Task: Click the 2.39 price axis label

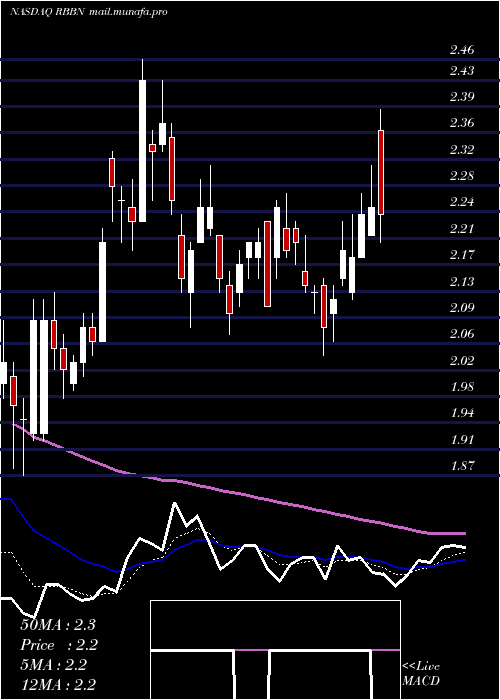Action: click(462, 97)
